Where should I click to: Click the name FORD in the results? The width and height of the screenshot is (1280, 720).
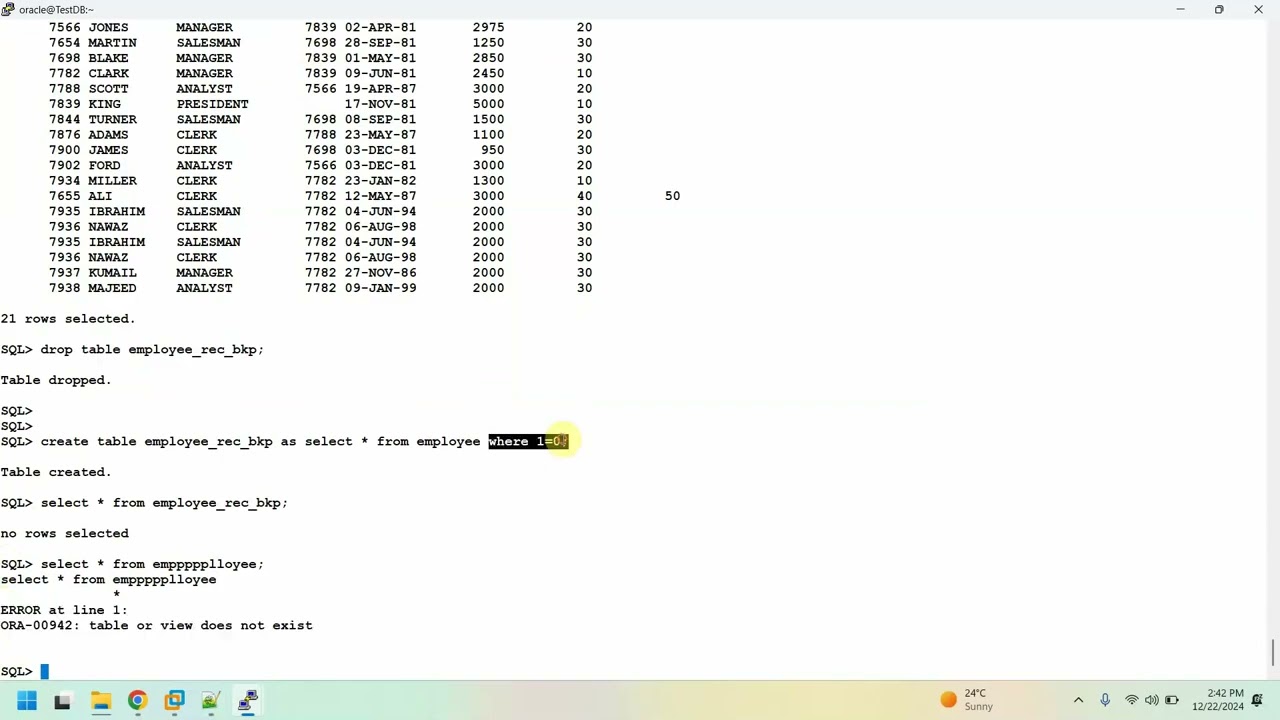pos(104,165)
